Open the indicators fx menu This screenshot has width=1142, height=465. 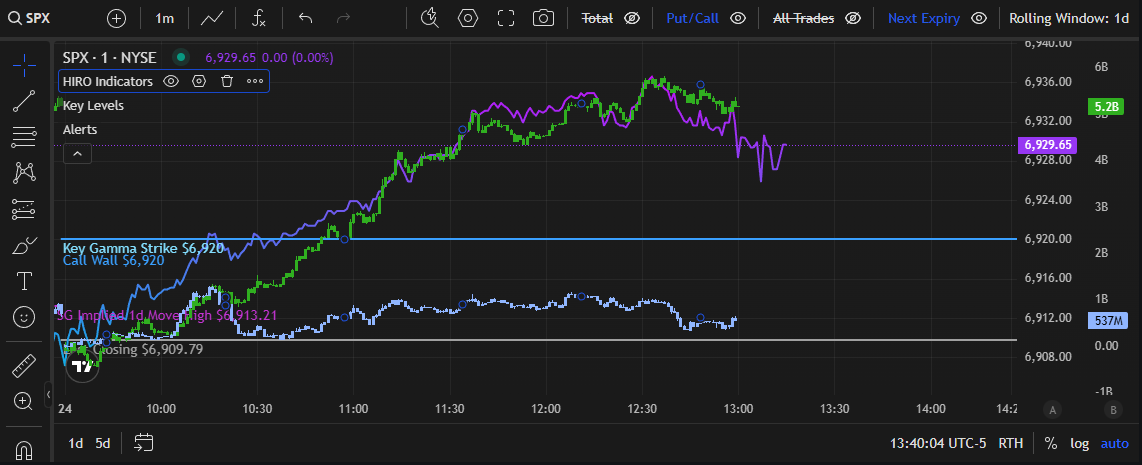[258, 18]
